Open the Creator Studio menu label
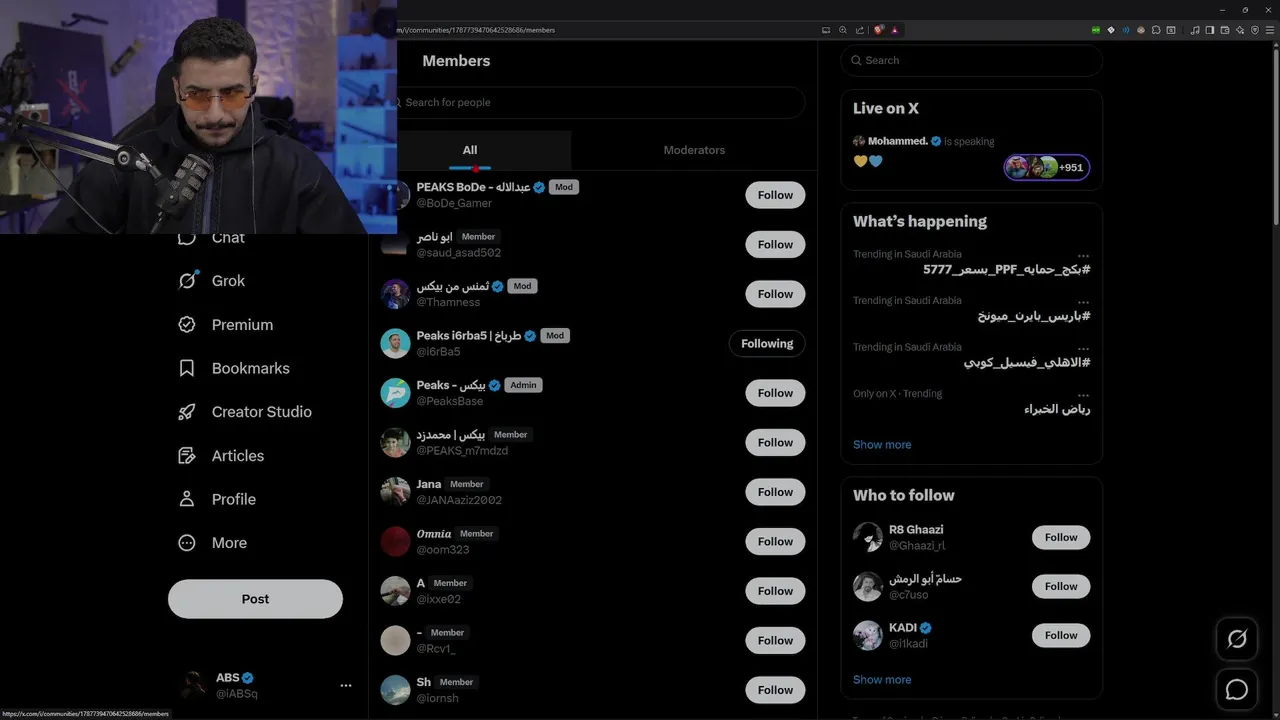The height and width of the screenshot is (720, 1280). [x=262, y=412]
